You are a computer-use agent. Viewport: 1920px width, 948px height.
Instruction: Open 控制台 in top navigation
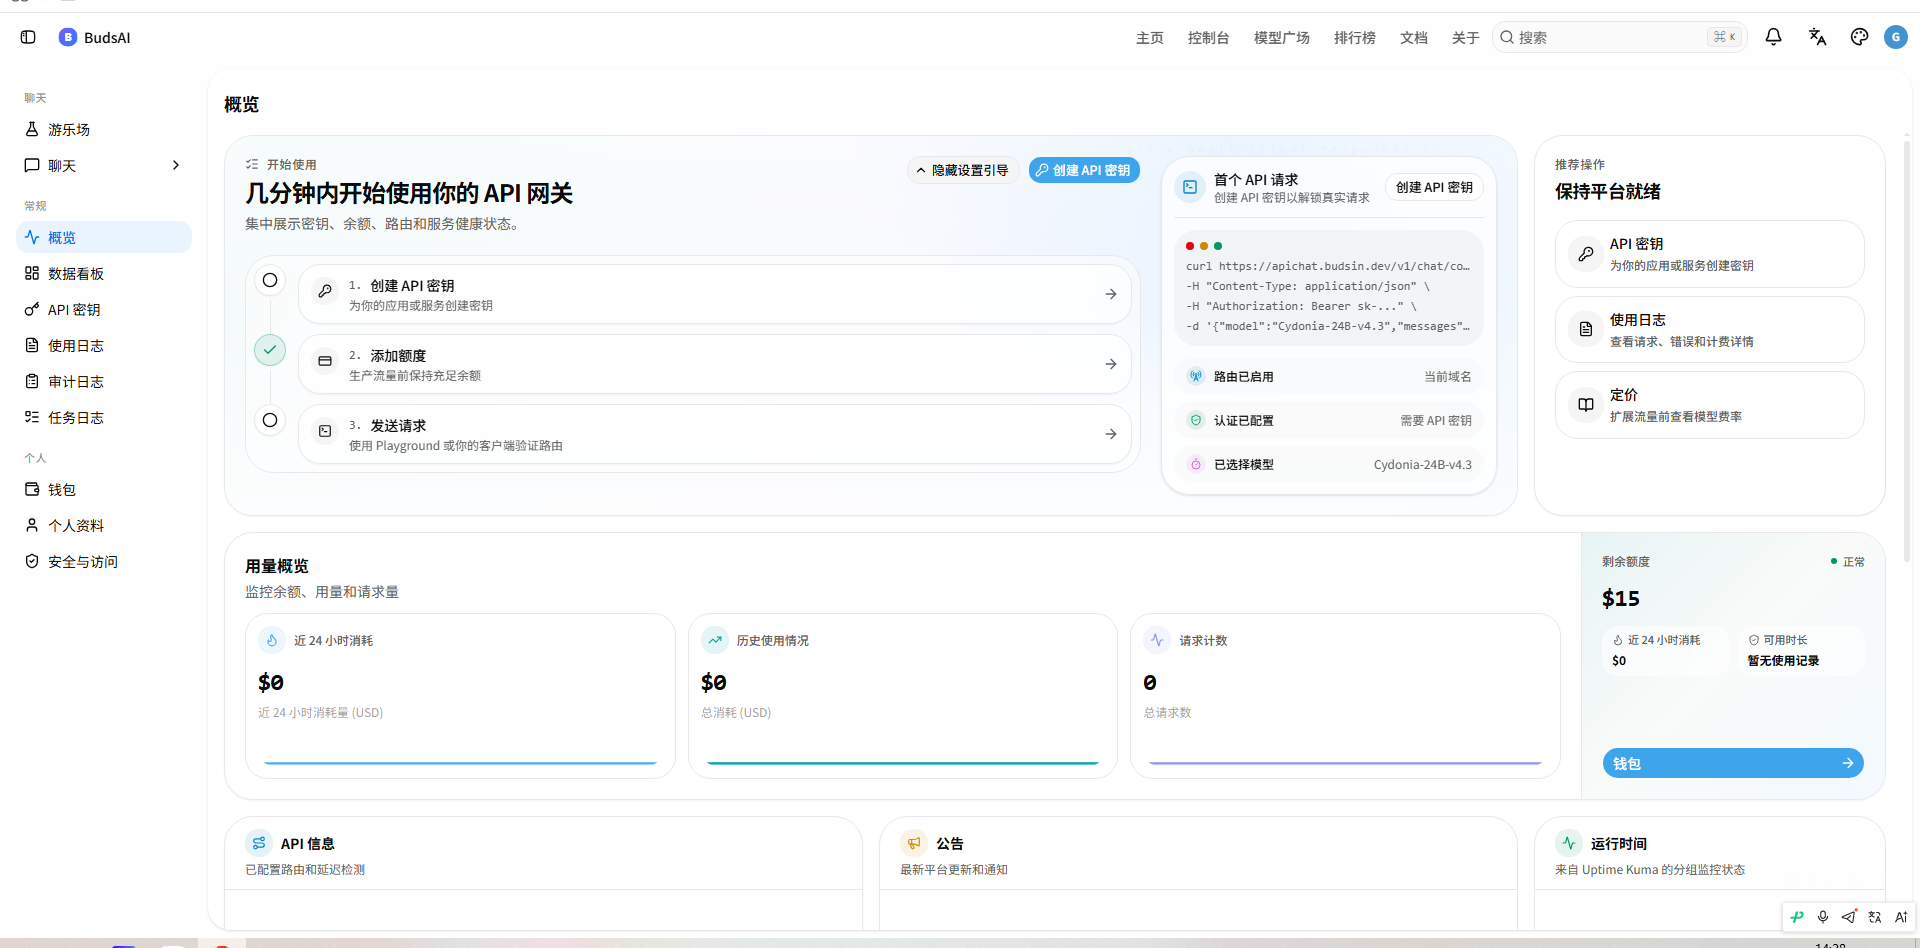click(x=1208, y=37)
